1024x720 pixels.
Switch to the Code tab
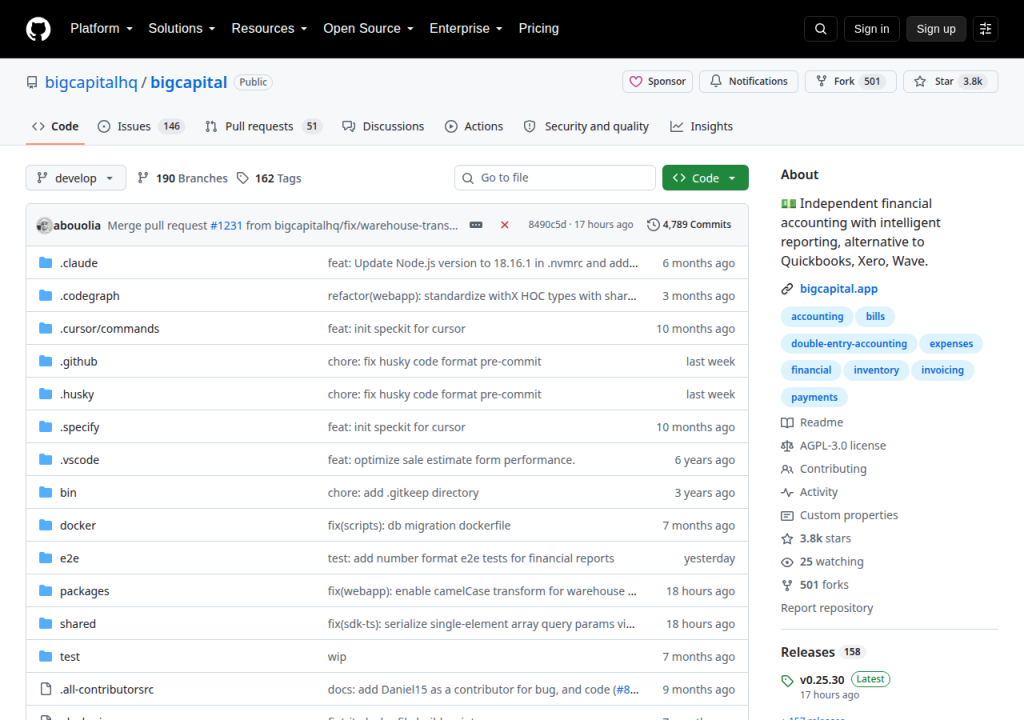[x=56, y=126]
